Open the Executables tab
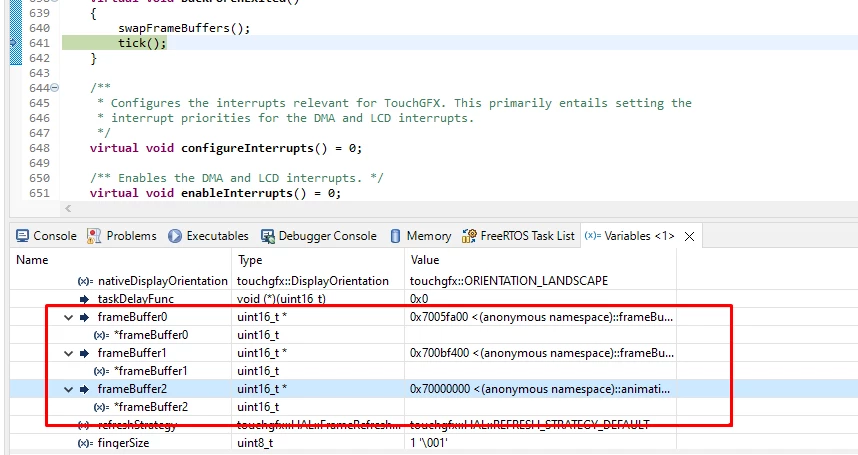Image resolution: width=858 pixels, height=455 pixels. (x=208, y=236)
